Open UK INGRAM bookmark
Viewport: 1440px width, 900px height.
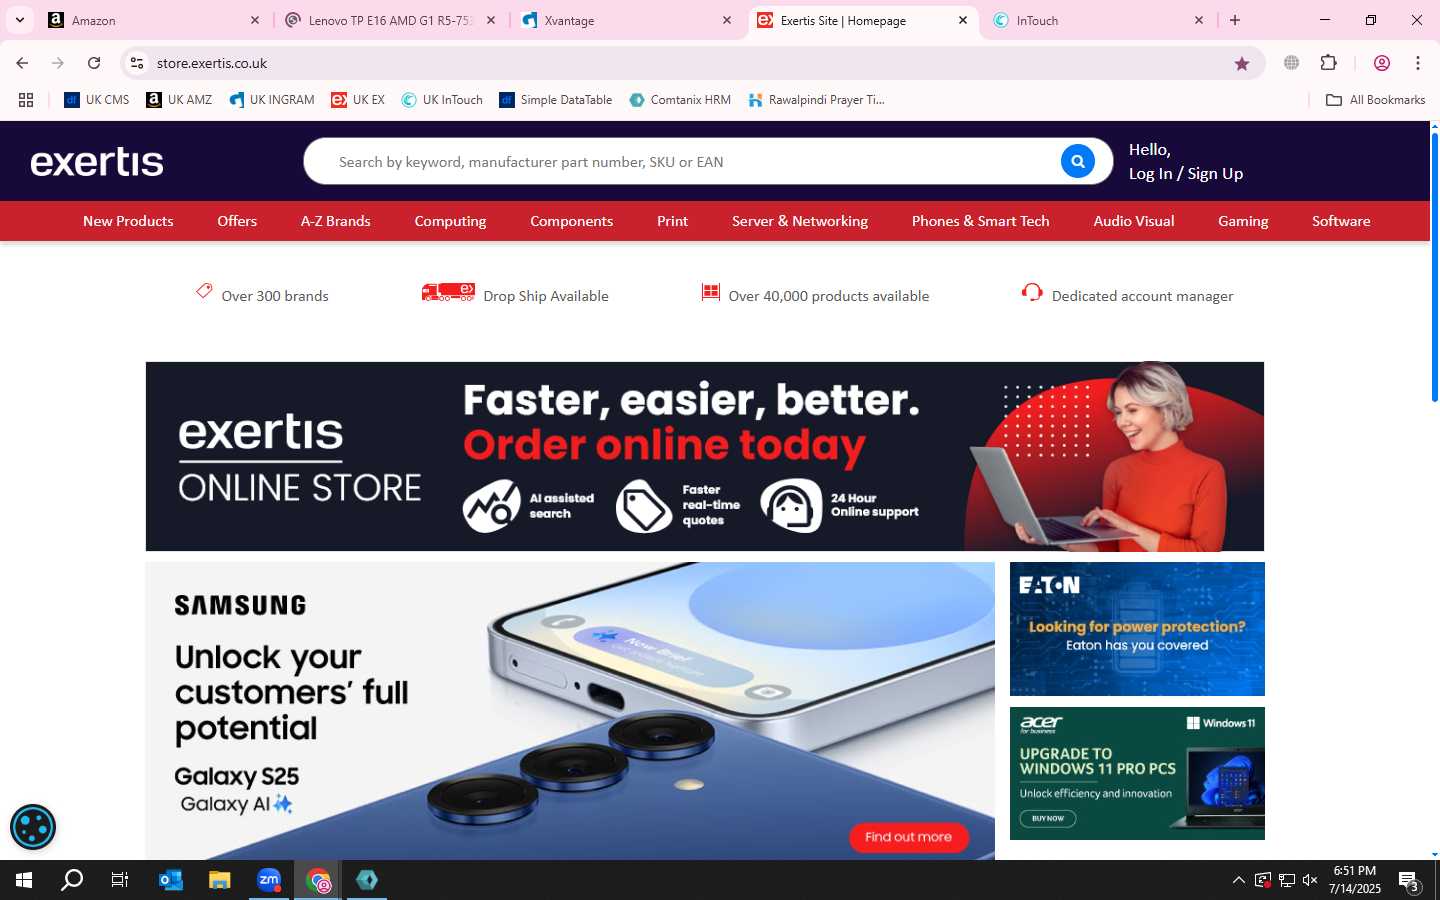(272, 100)
